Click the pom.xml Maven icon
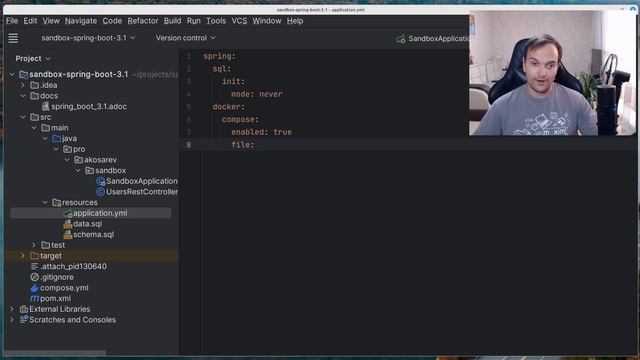Viewport: 640px width, 360px height. (35, 298)
